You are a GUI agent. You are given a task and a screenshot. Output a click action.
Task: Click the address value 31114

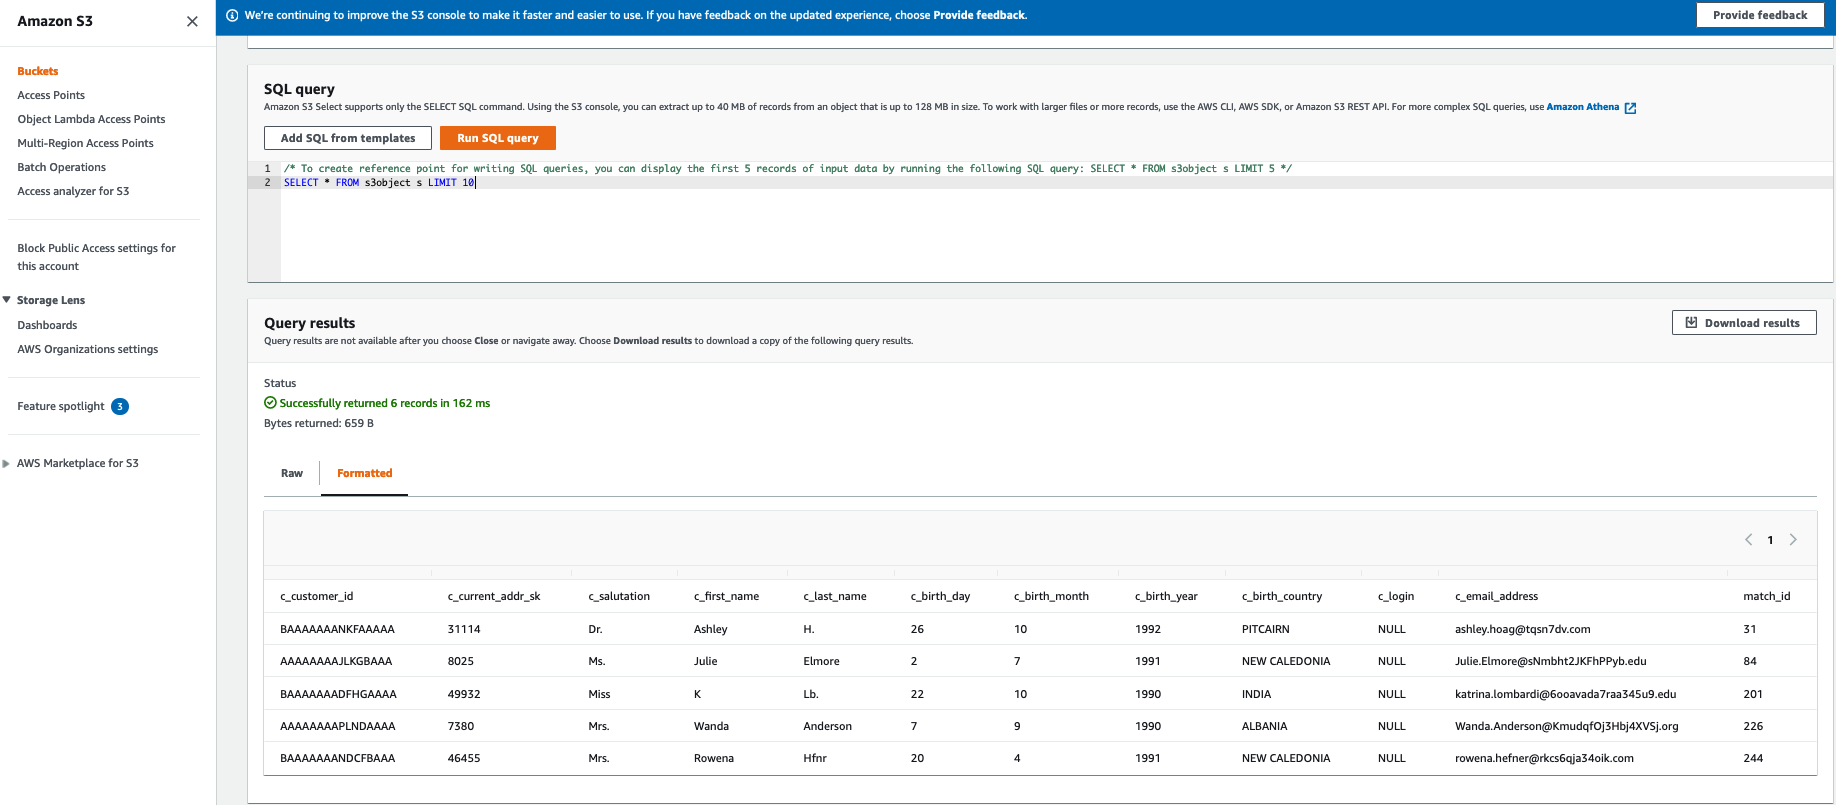click(x=464, y=629)
